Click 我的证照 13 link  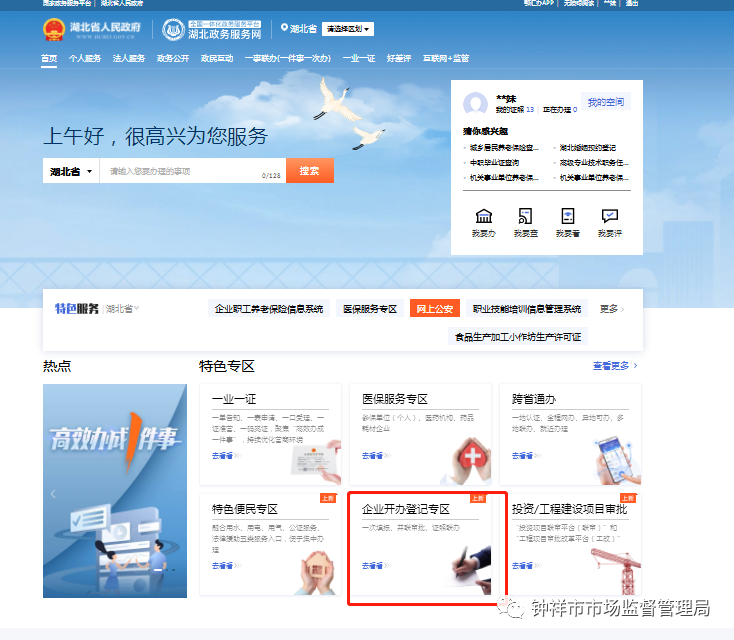[515, 110]
